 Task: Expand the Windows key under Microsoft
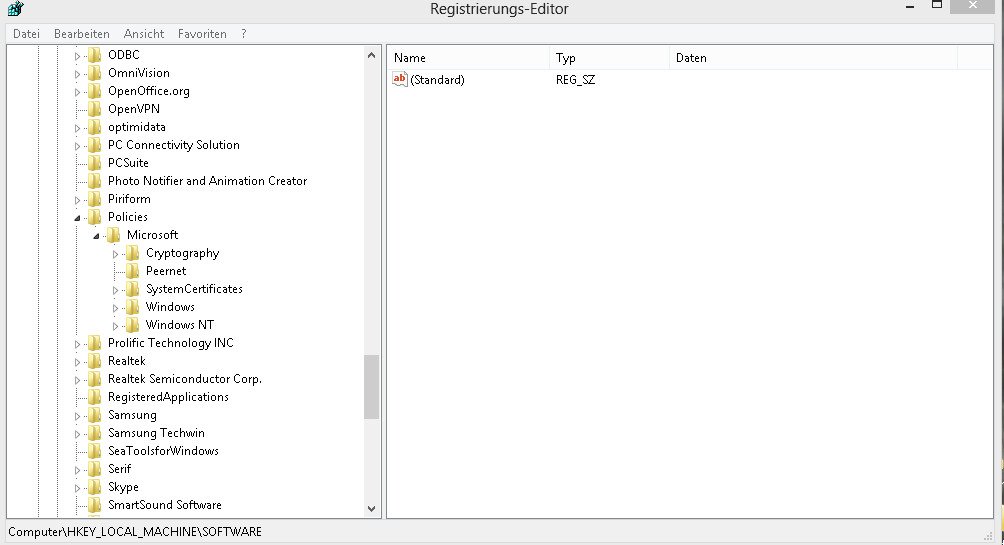click(x=115, y=308)
